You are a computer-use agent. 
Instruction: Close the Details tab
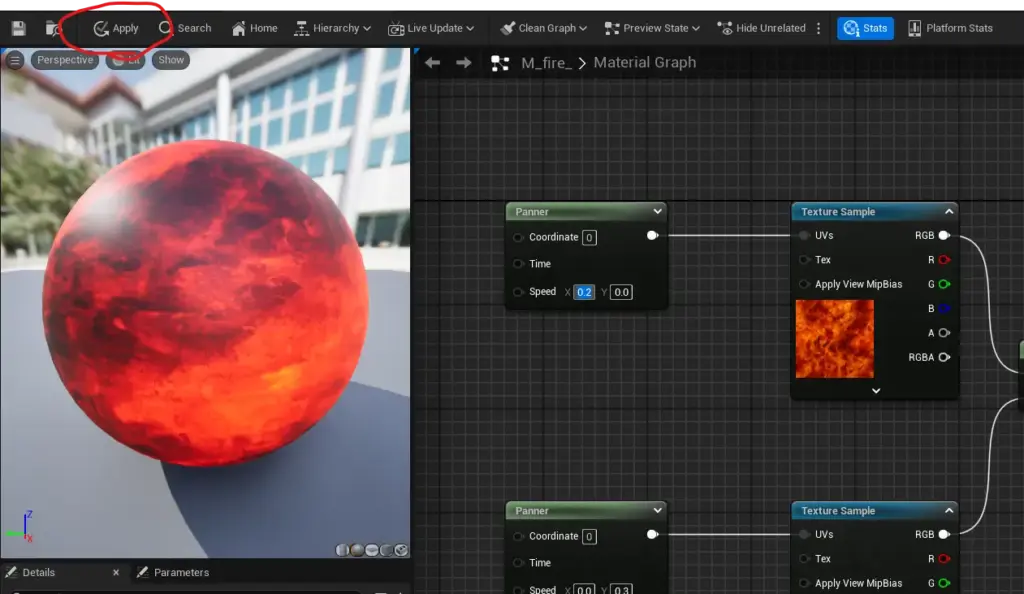116,572
